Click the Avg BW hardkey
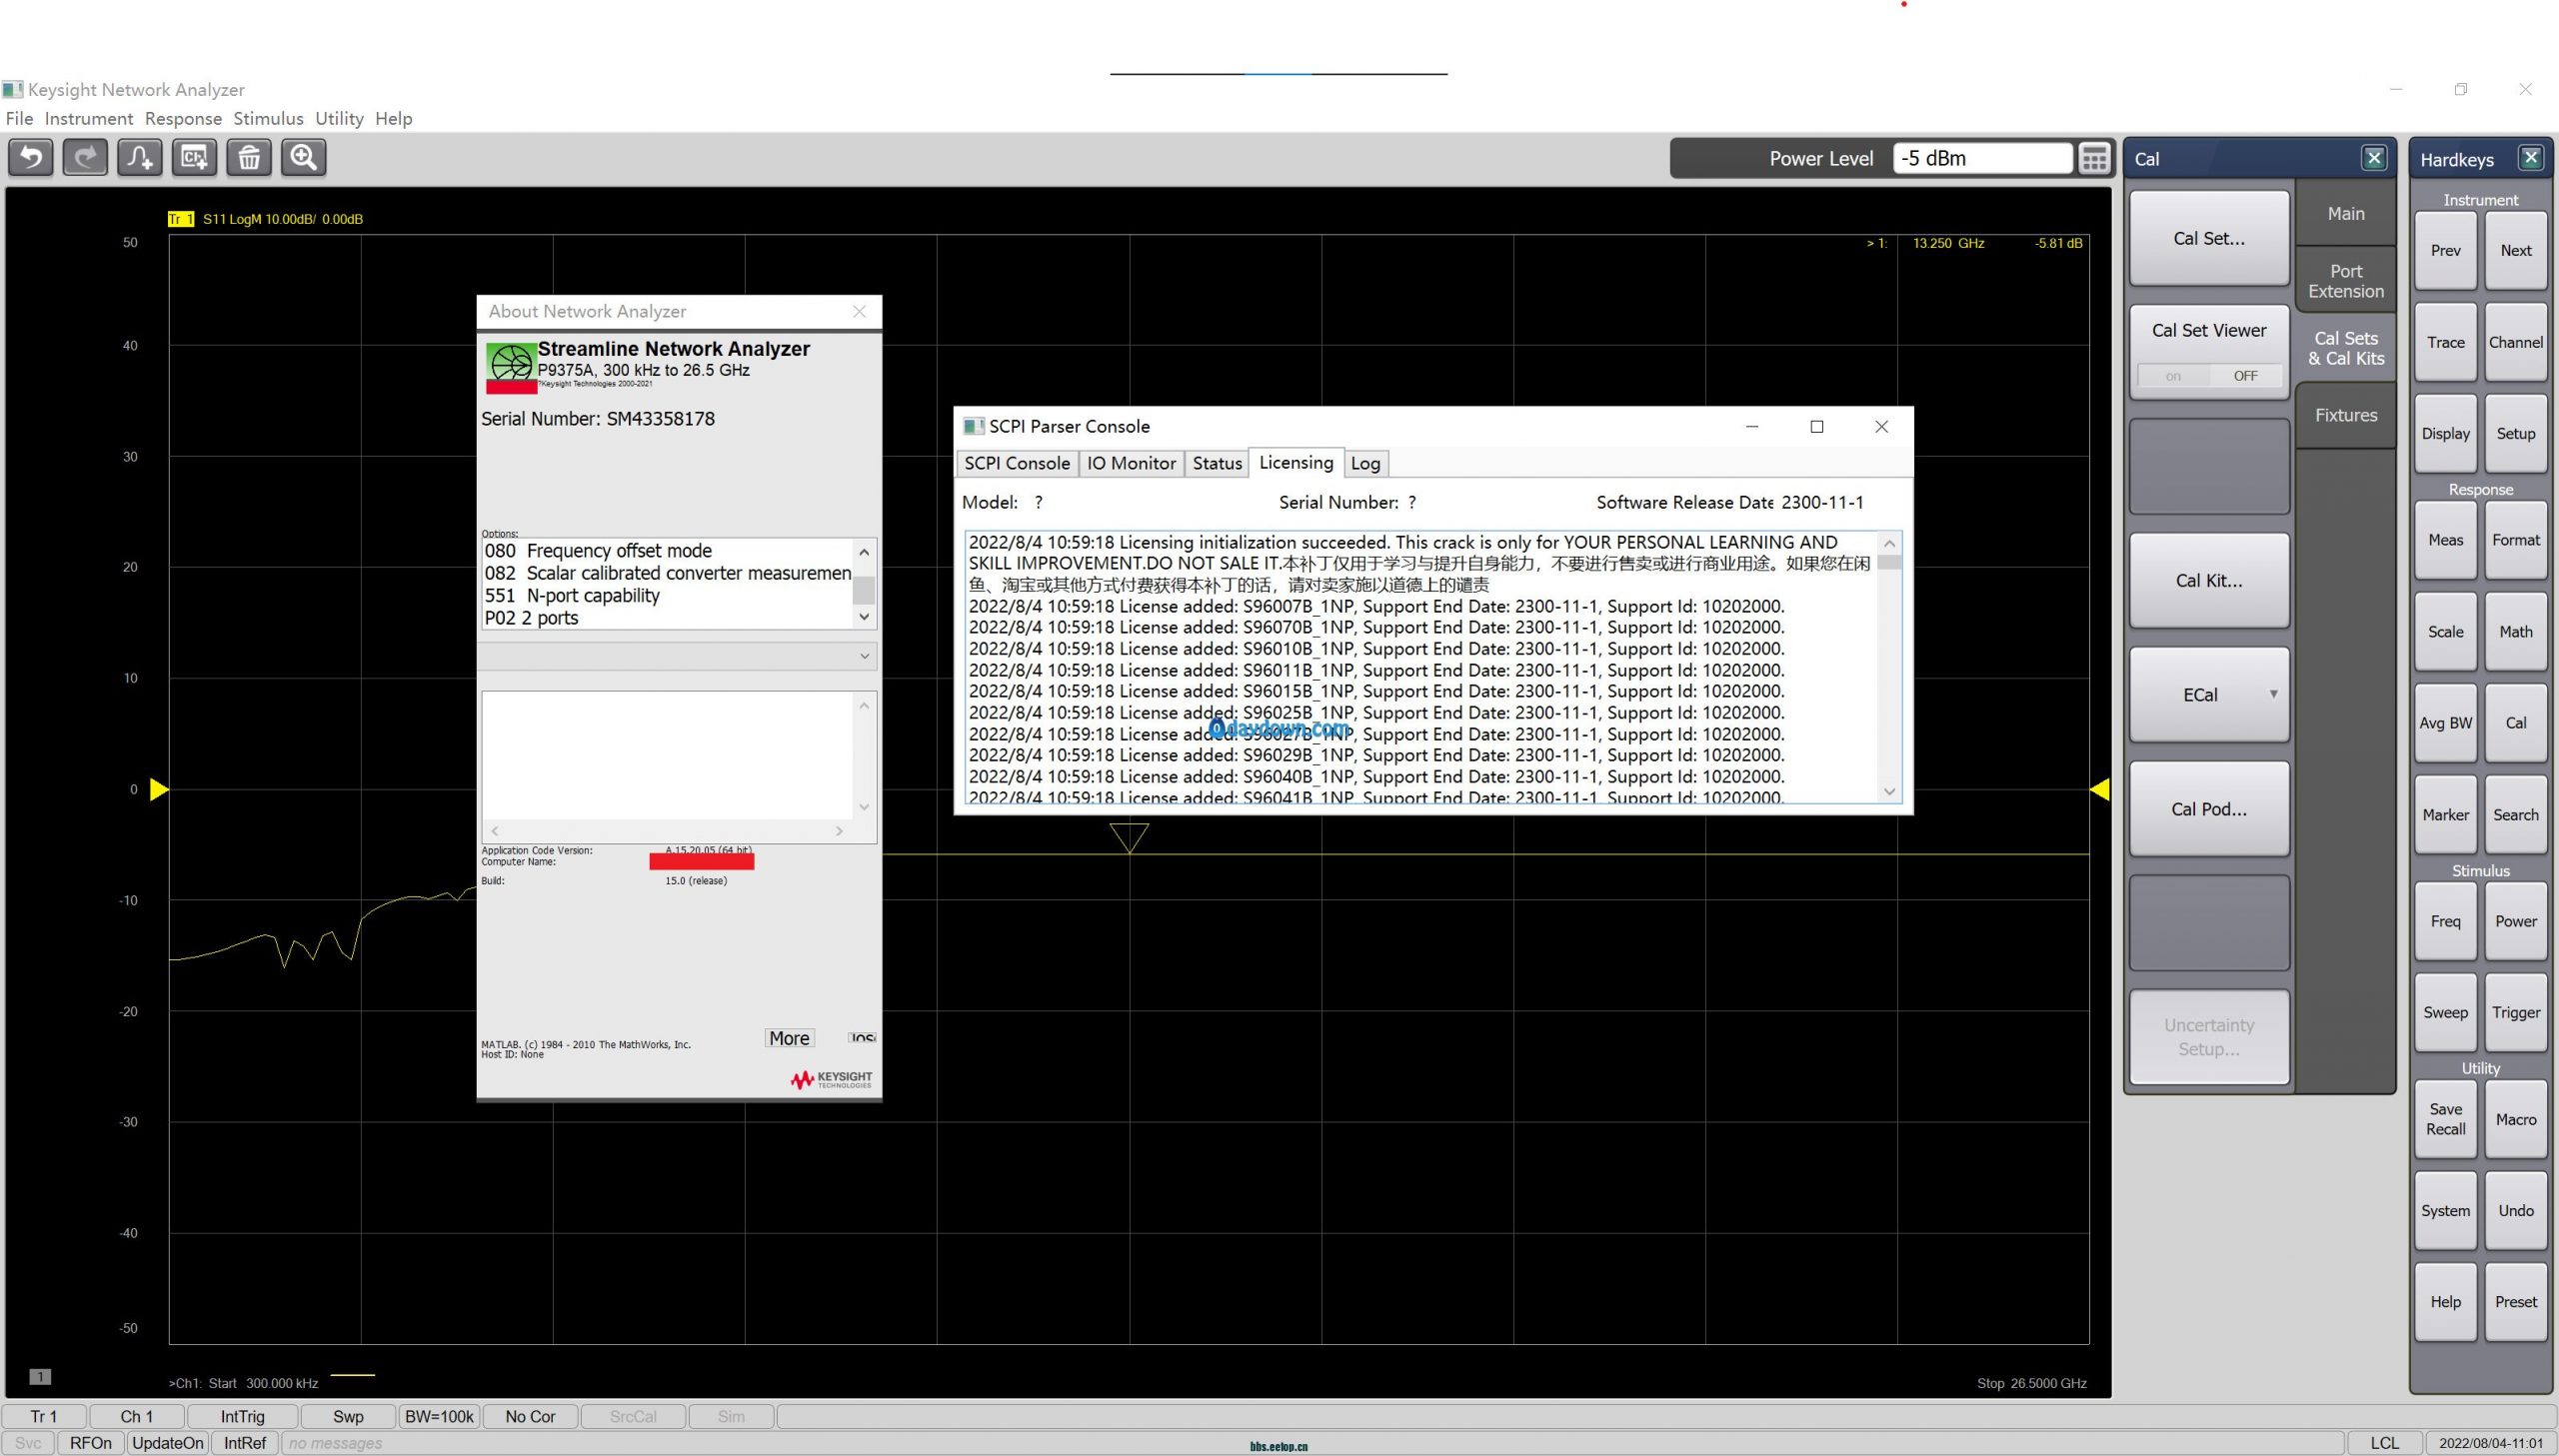 [x=2445, y=723]
